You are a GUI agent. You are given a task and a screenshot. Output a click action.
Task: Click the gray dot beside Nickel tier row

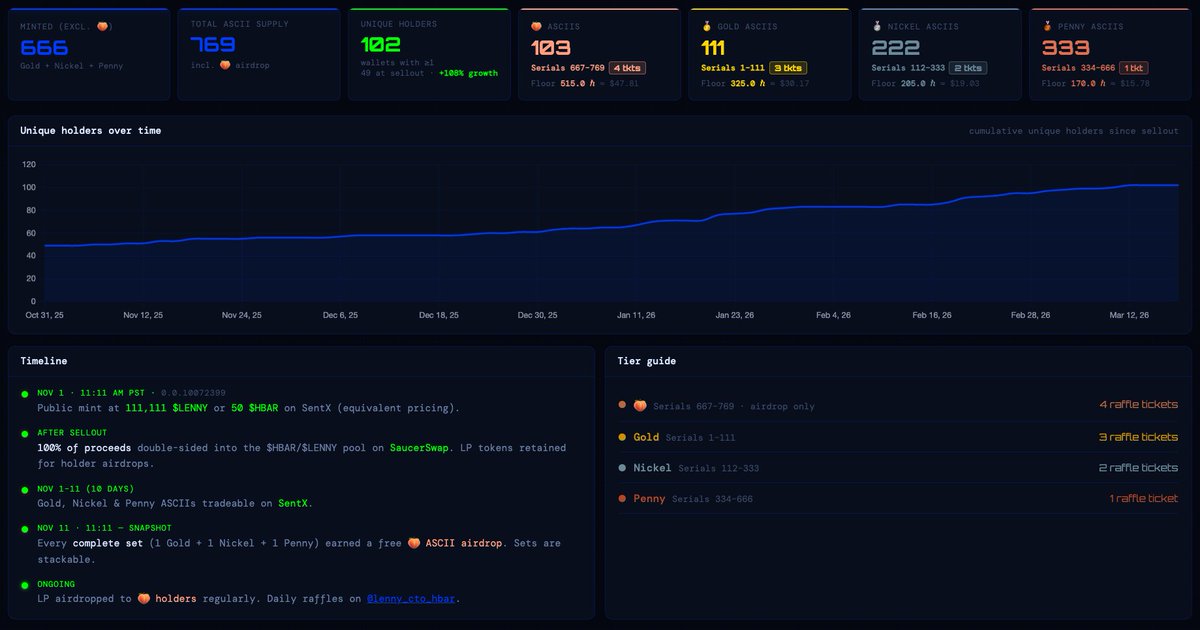(622, 468)
